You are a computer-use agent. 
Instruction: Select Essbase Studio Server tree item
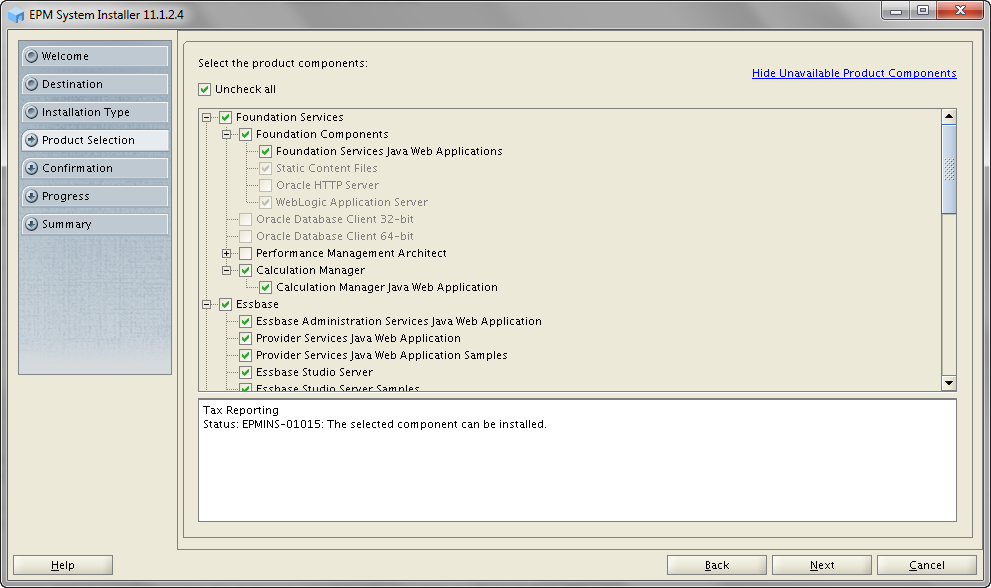[x=314, y=372]
